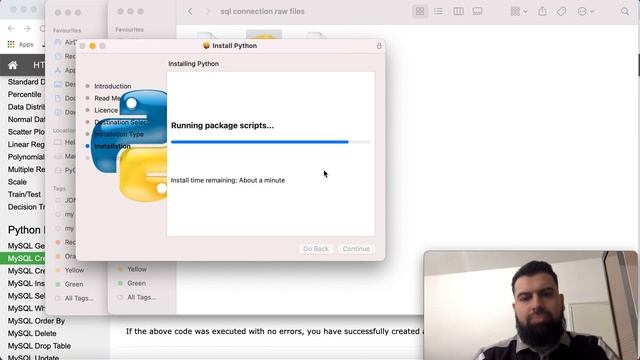Click the Install Python package title icon

coord(206,46)
